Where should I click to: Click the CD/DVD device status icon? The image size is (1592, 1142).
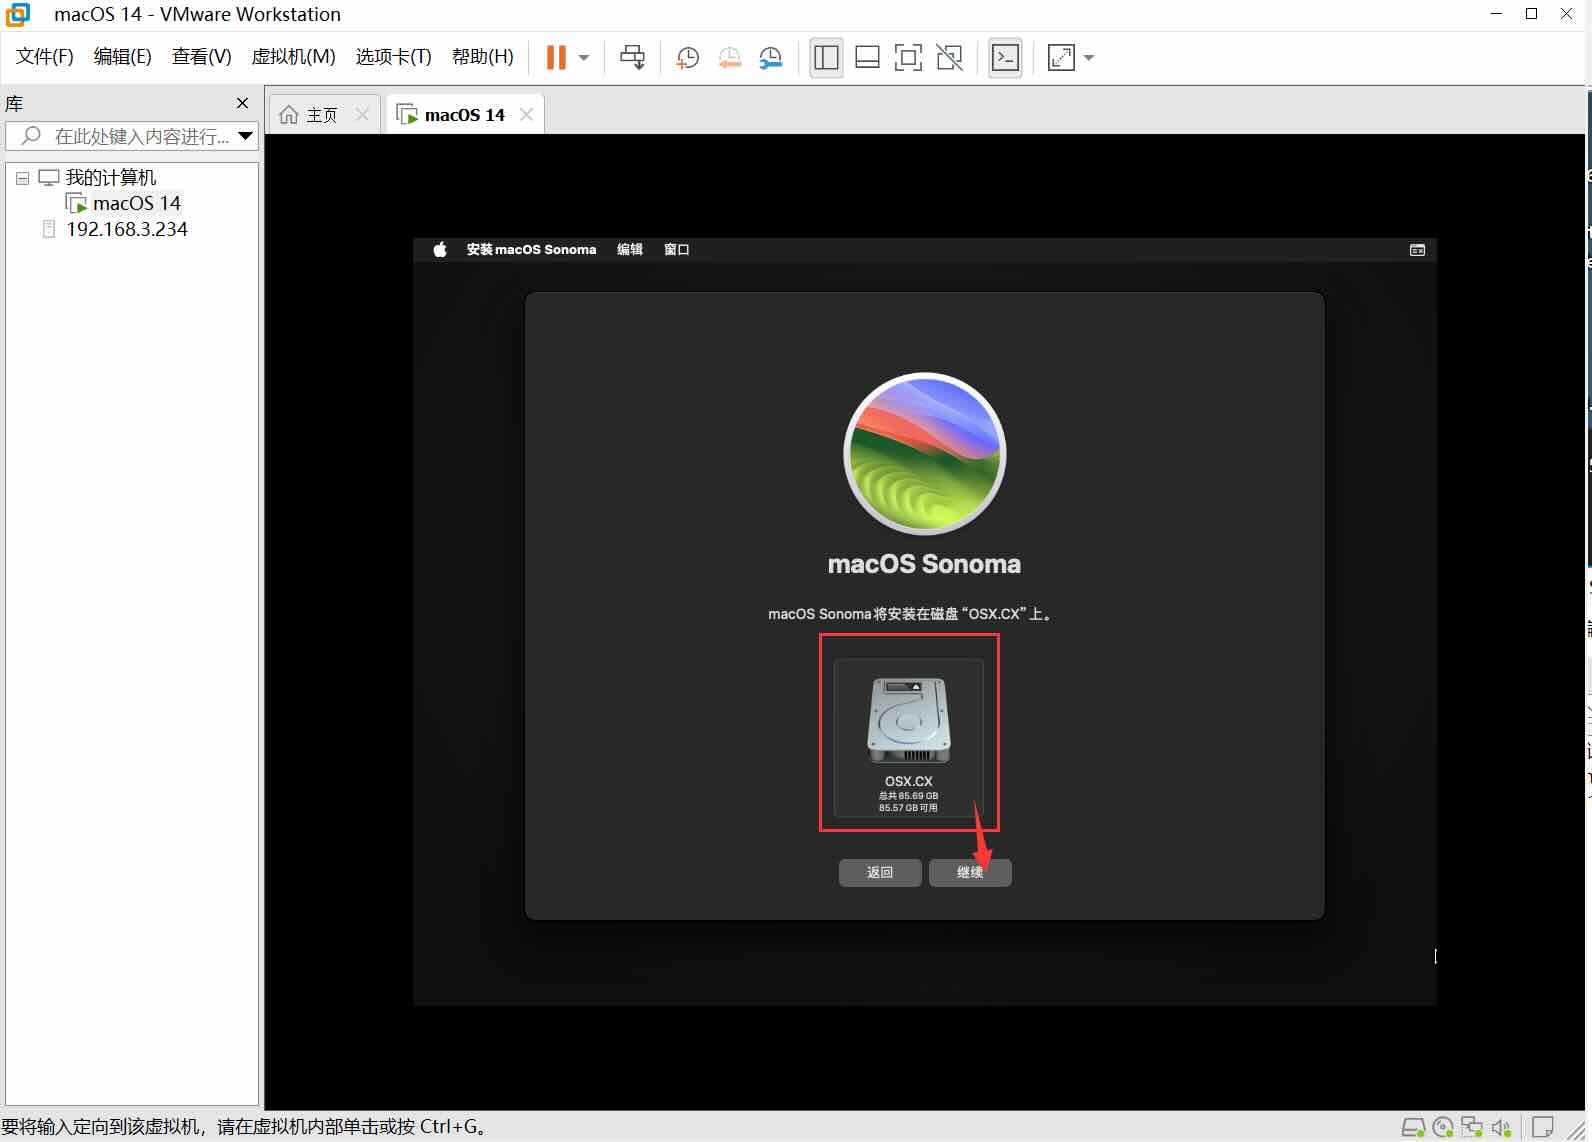(1443, 1128)
